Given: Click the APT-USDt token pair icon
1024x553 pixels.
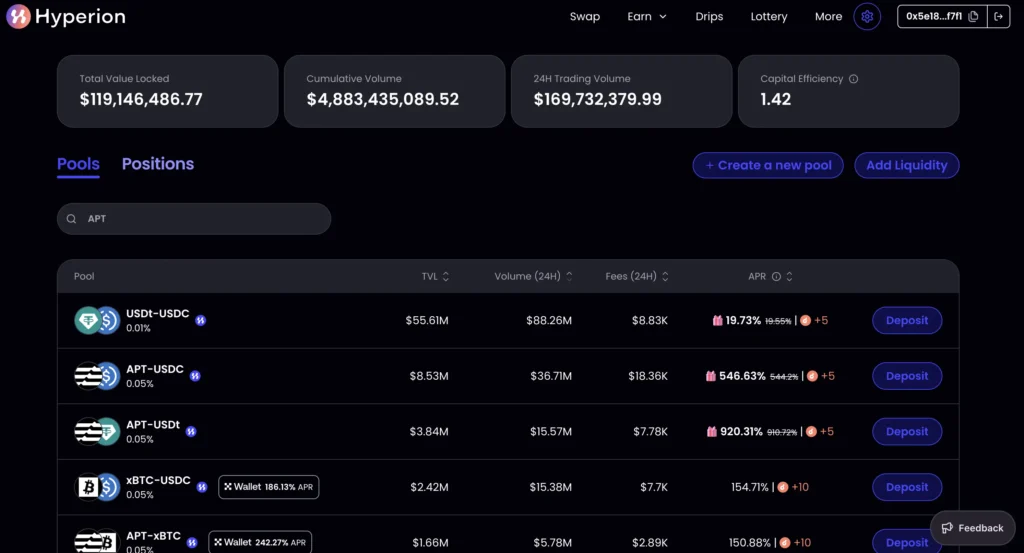Looking at the screenshot, I should coord(97,432).
